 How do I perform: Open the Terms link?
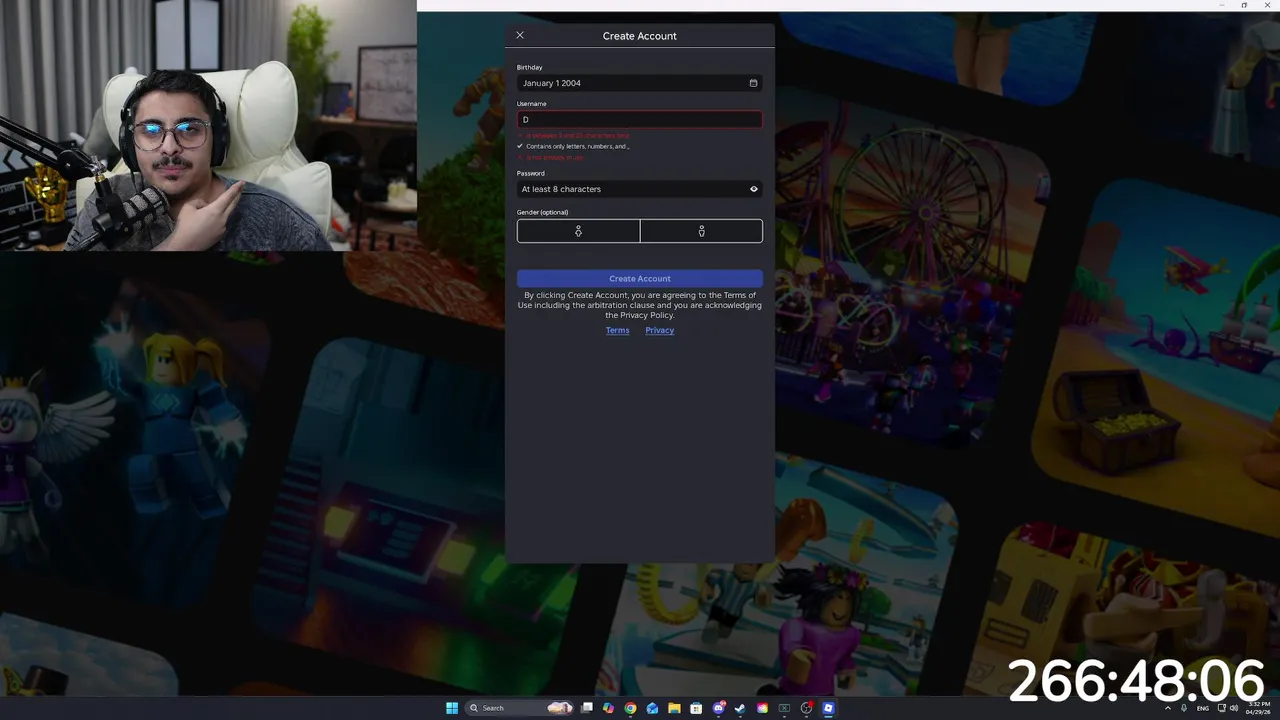click(617, 330)
